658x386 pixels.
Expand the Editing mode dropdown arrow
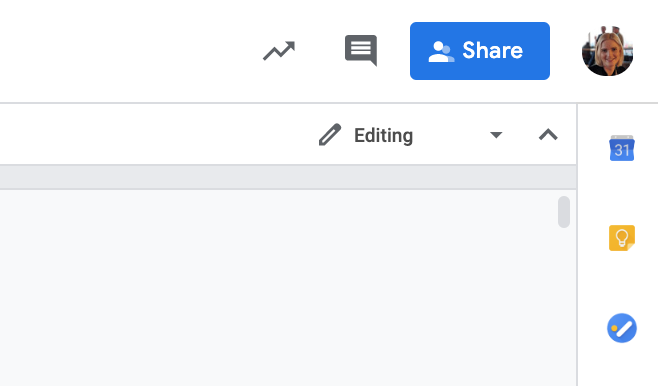[x=496, y=135]
